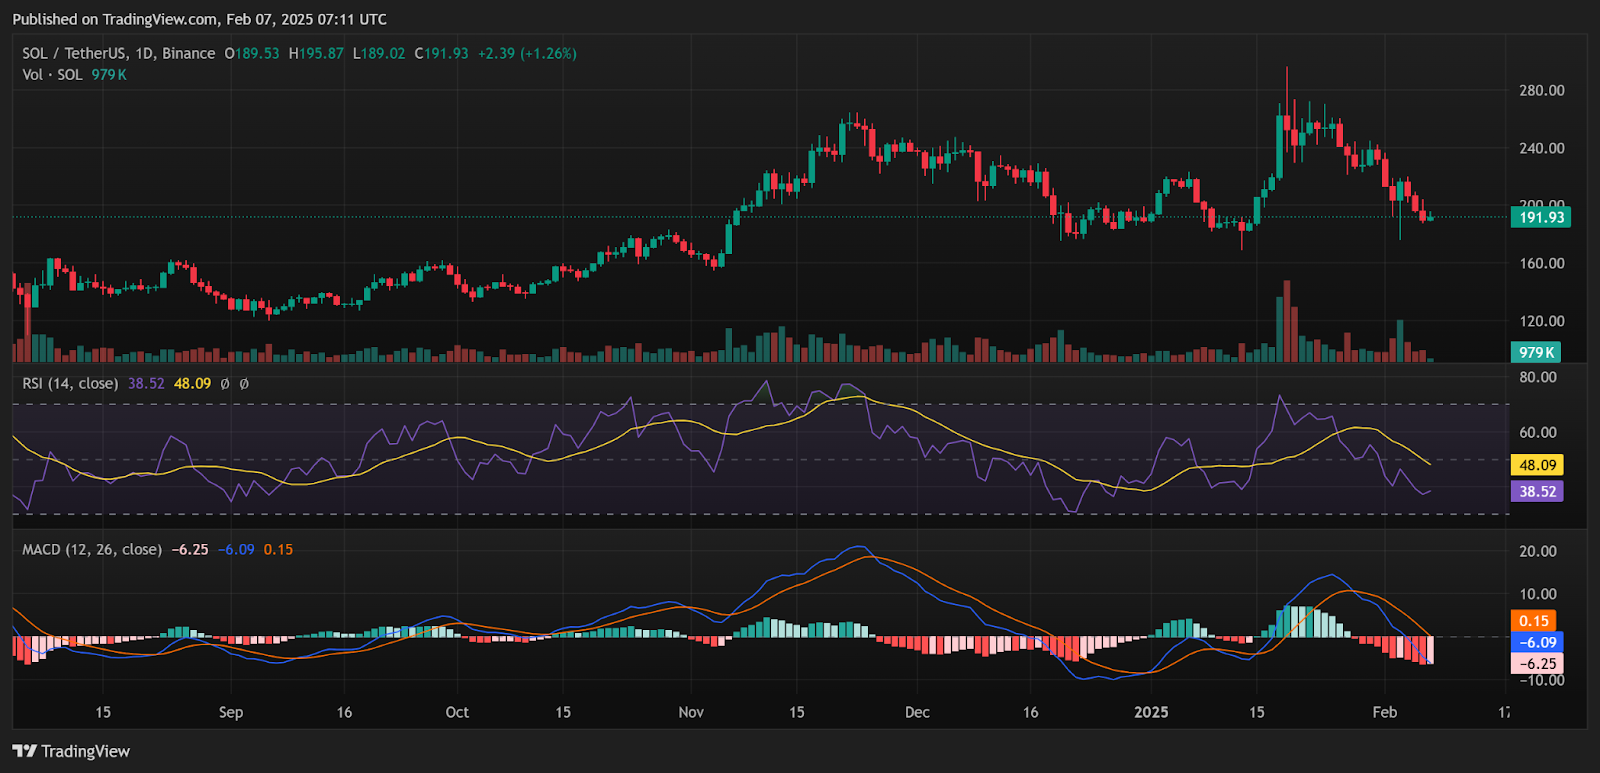The height and width of the screenshot is (773, 1600).
Task: Click the 120.00 price axis label
Action: [1541, 321]
